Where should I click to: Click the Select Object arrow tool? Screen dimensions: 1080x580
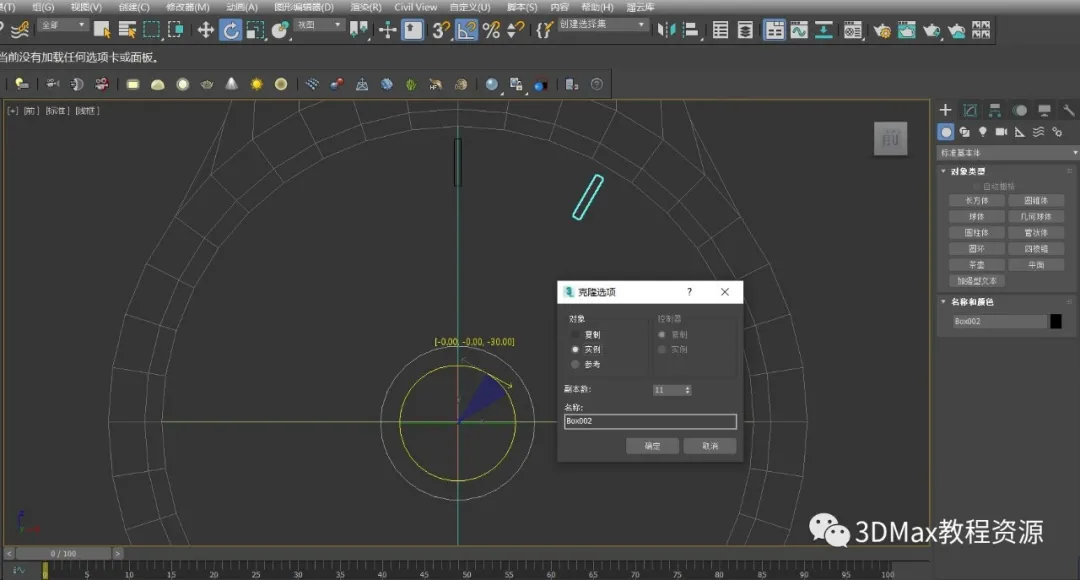click(102, 30)
